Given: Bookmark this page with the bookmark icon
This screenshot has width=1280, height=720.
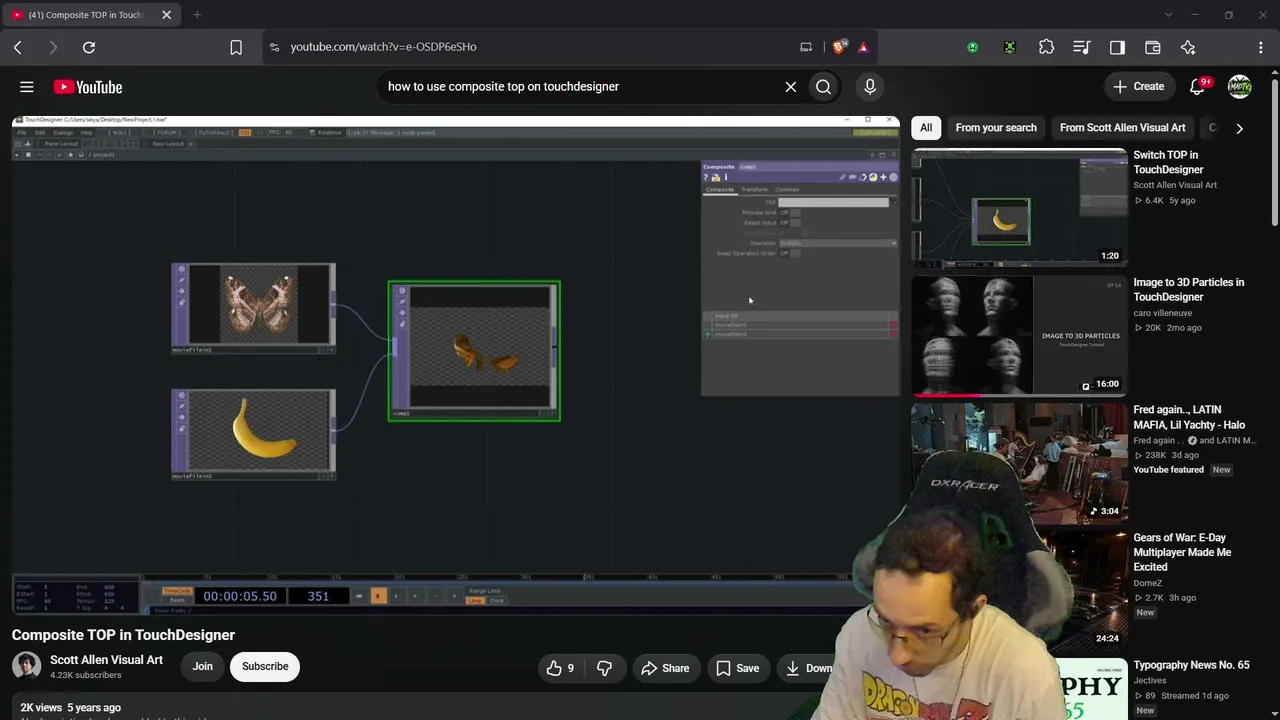Looking at the screenshot, I should [236, 47].
